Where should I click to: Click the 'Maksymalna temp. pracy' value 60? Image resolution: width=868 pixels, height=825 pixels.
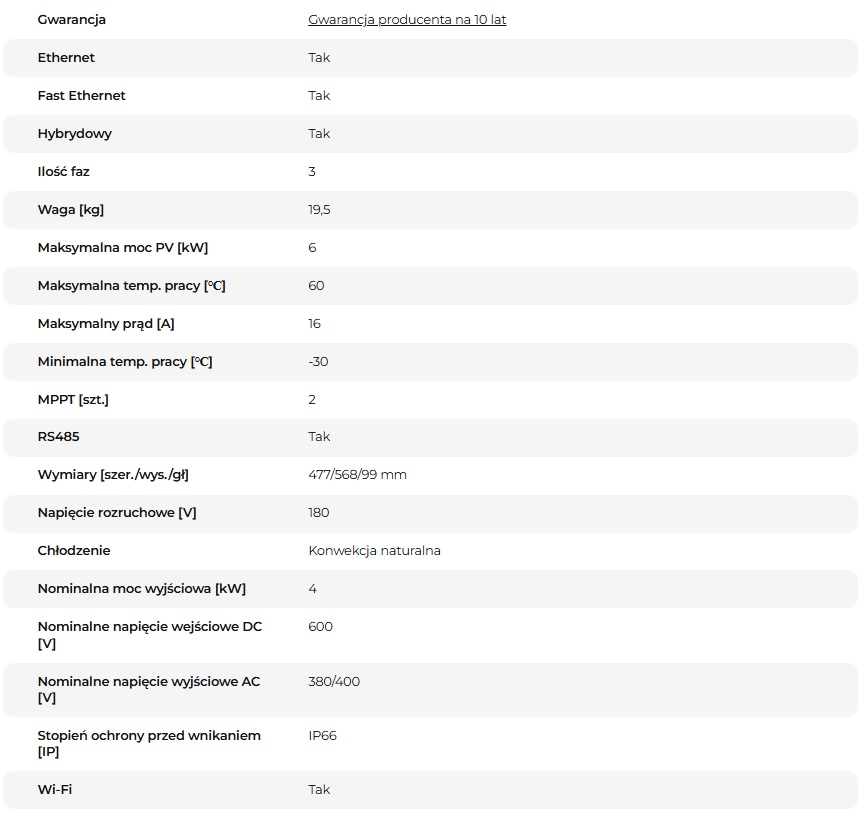click(x=316, y=286)
